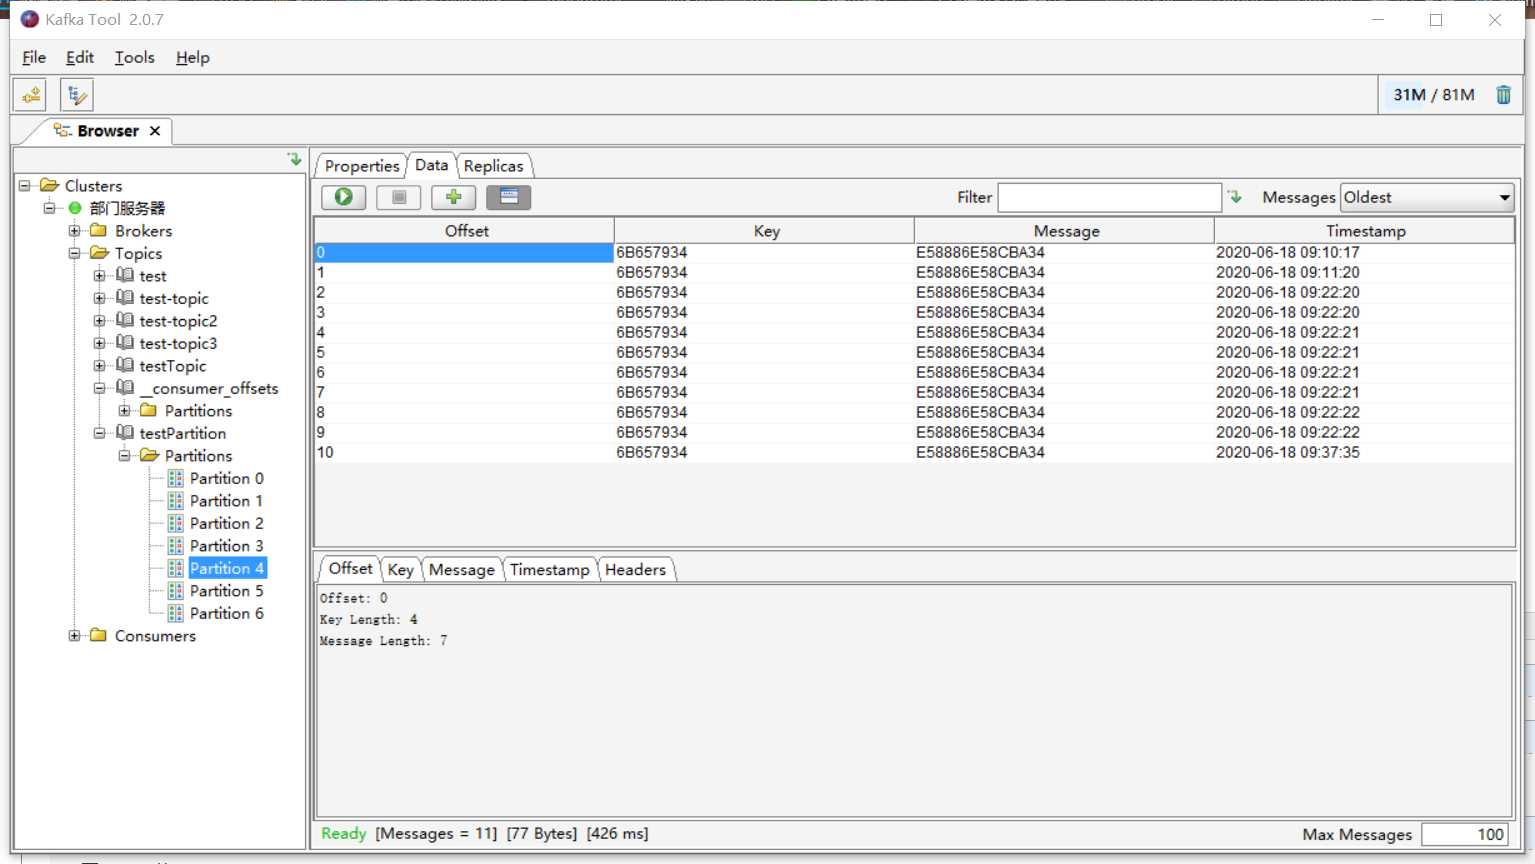The image size is (1535, 864).
Task: Click the Timestamp column header
Action: pyautogui.click(x=1365, y=231)
